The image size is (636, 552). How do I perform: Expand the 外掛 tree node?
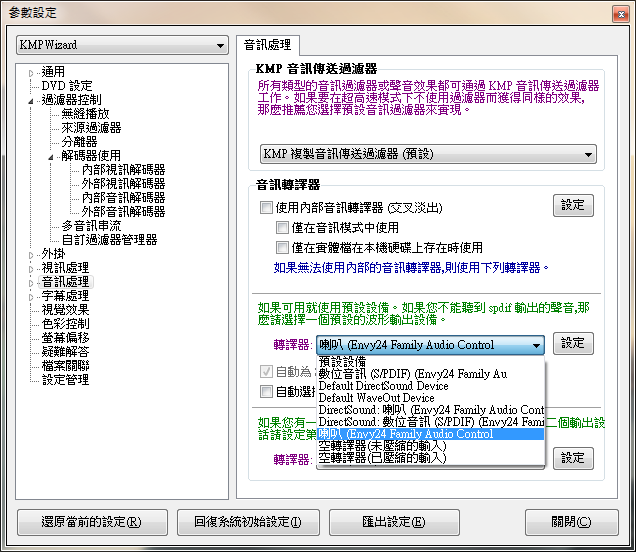(31, 255)
